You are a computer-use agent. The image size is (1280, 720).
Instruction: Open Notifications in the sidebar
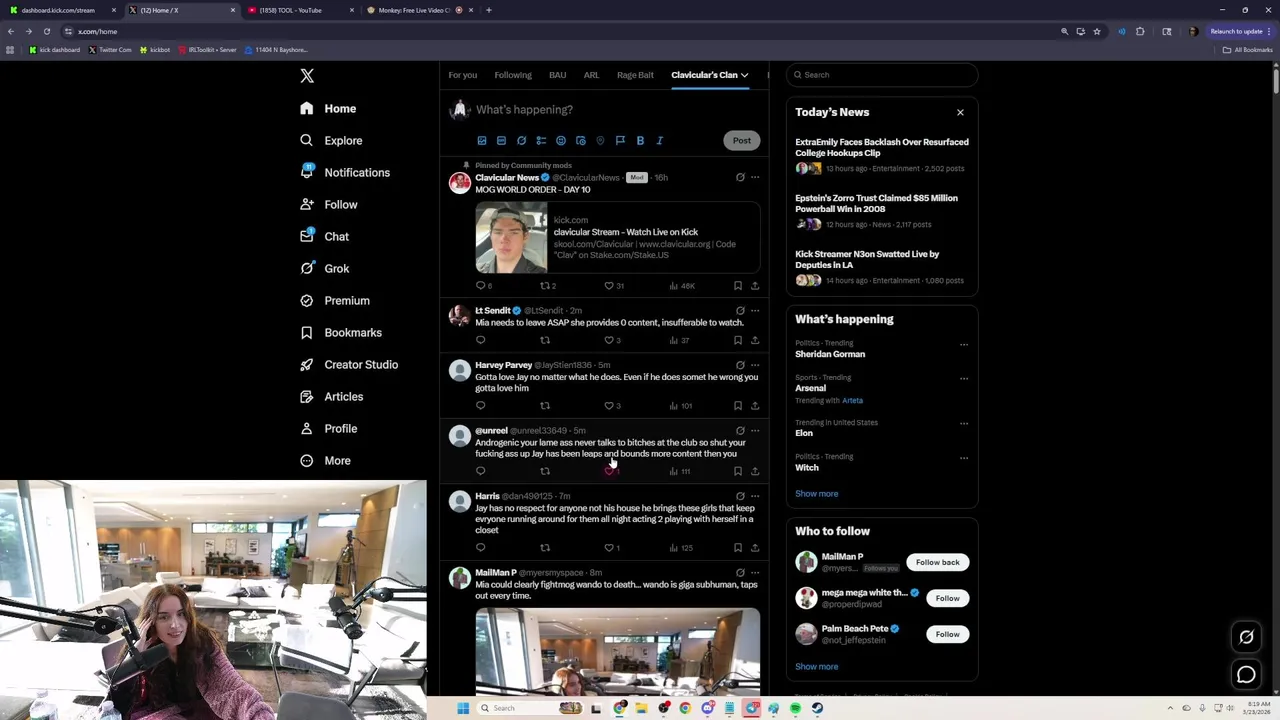(345, 173)
